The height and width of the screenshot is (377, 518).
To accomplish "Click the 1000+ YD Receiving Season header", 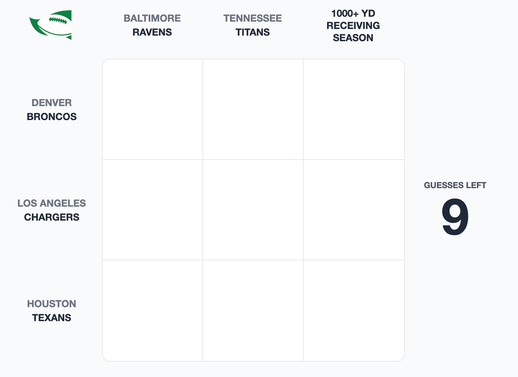I will pos(353,25).
